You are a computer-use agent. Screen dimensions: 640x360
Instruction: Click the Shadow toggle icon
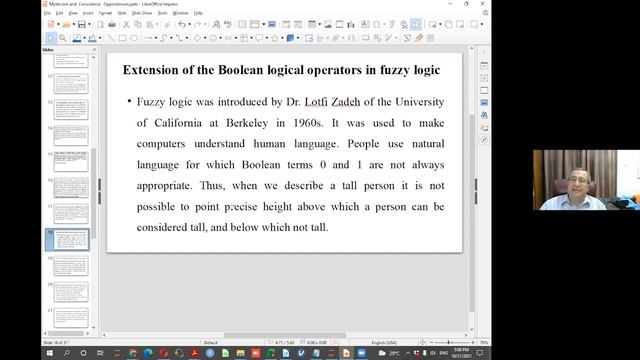(x=365, y=38)
